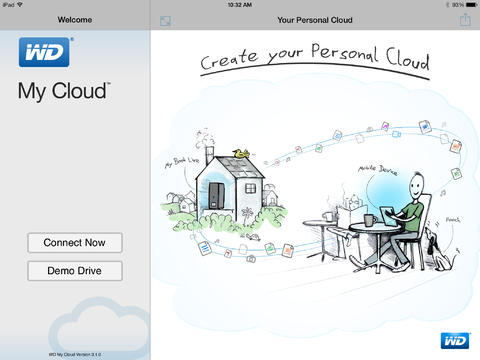Click the house illustration with My Book Live
The height and width of the screenshot is (360, 480).
point(230,190)
